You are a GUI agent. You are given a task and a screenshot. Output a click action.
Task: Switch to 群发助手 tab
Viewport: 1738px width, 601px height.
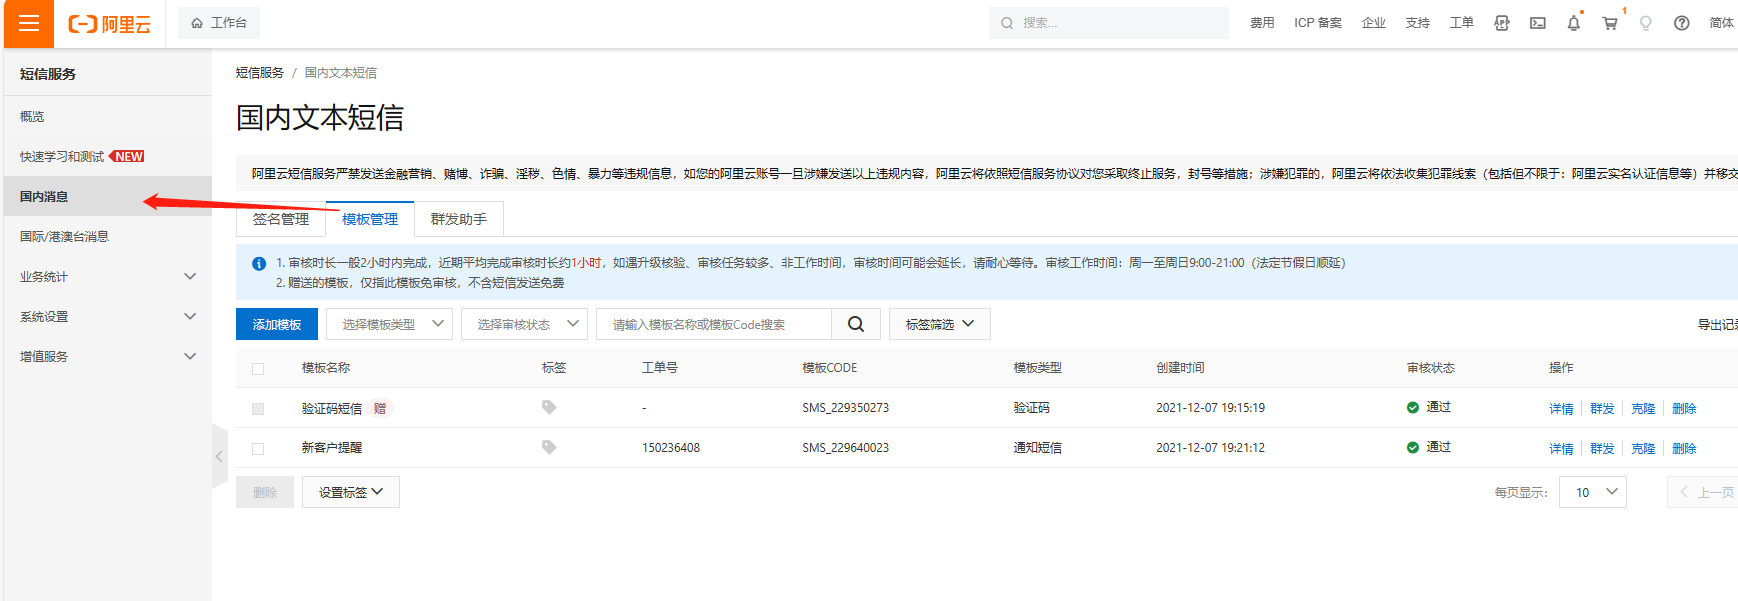click(x=459, y=219)
